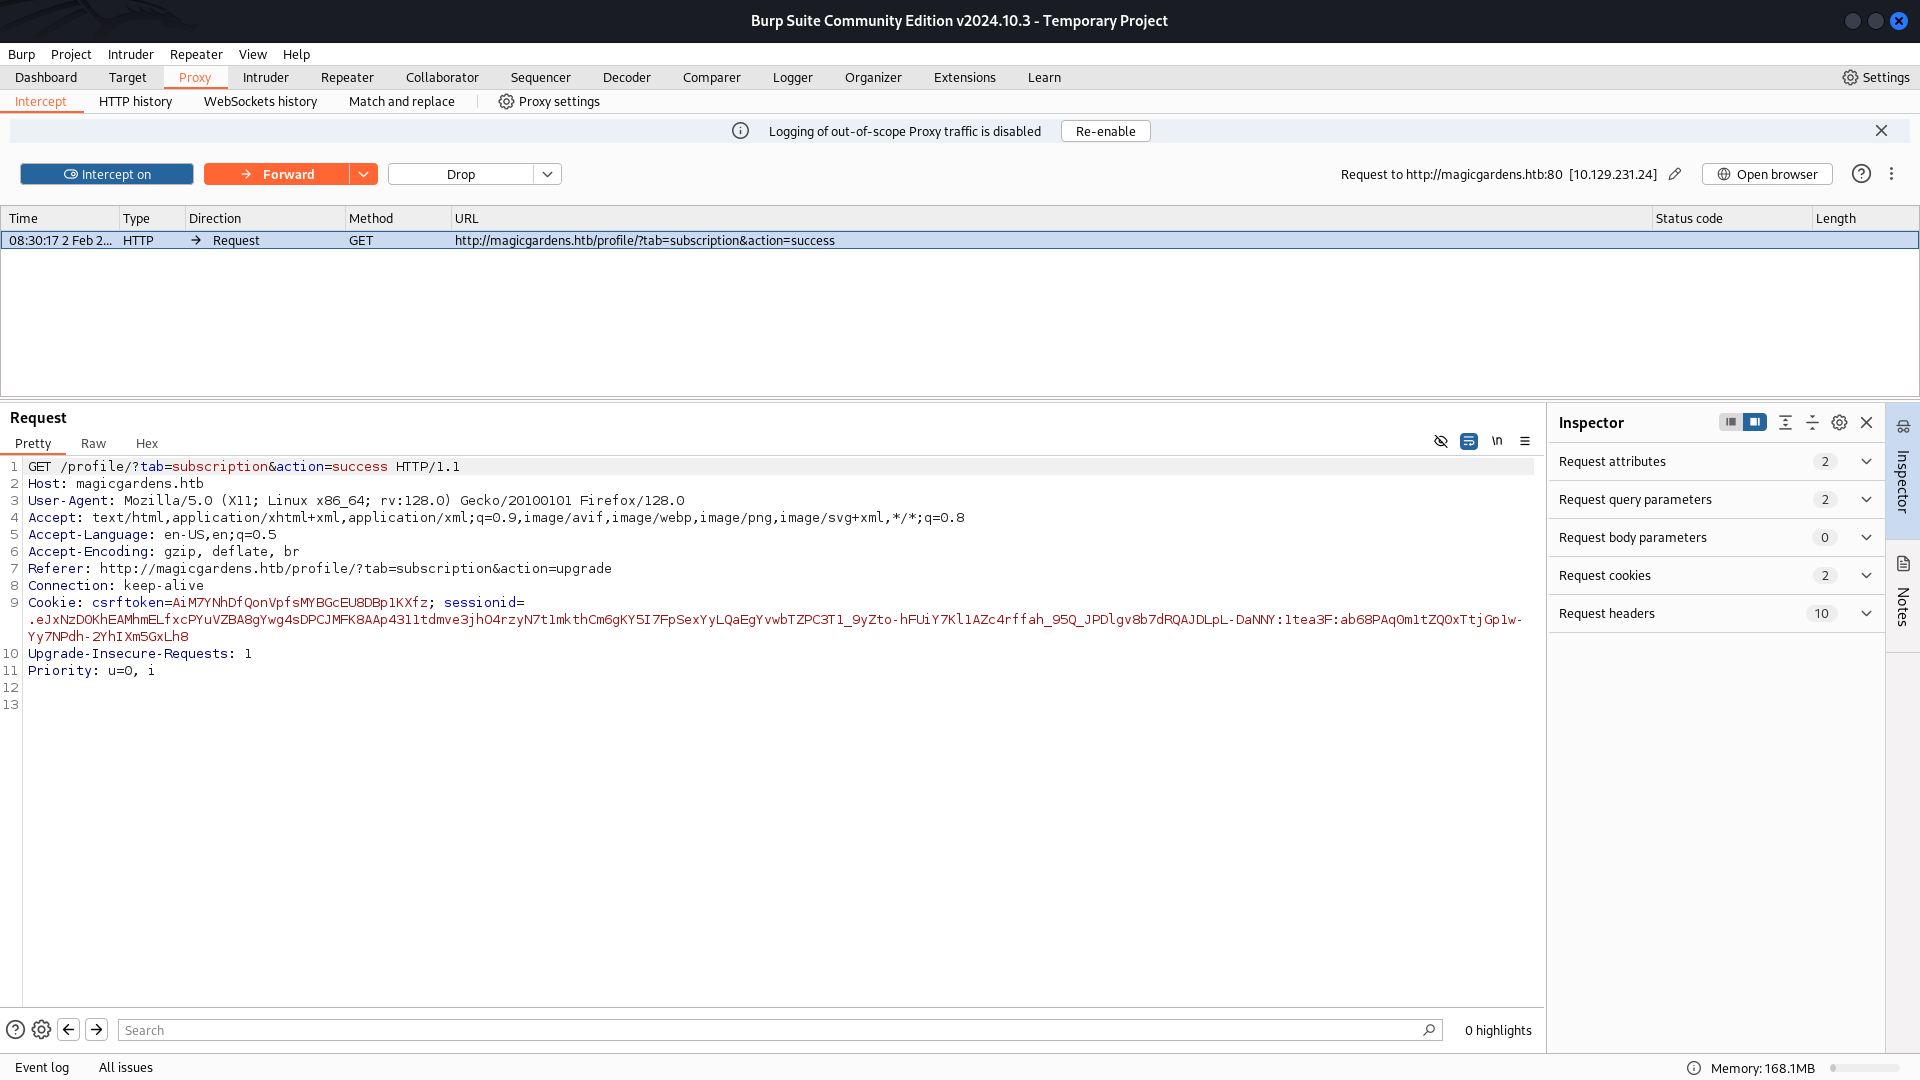Viewport: 1920px width, 1080px height.
Task: Open the proxy intercept help icon
Action: coord(1861,174)
